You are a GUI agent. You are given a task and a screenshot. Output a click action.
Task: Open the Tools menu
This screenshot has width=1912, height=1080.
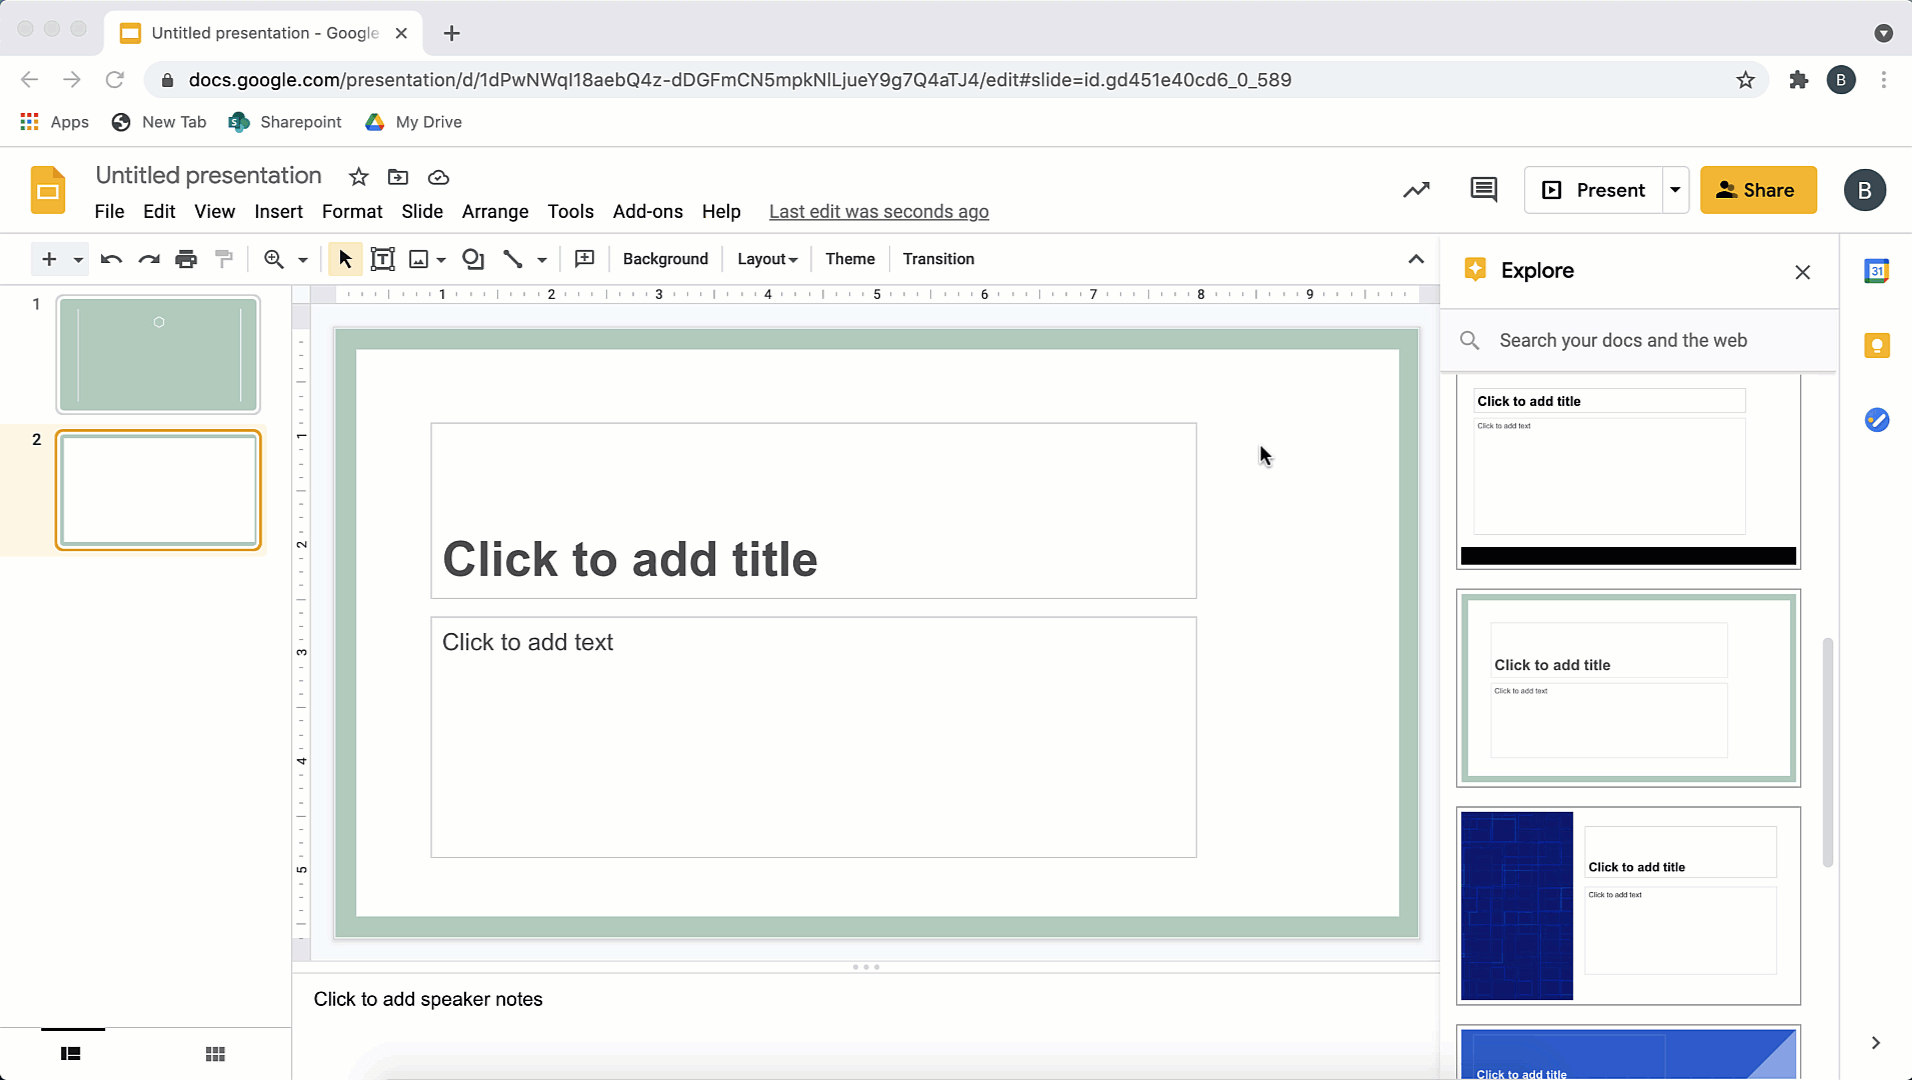(570, 211)
